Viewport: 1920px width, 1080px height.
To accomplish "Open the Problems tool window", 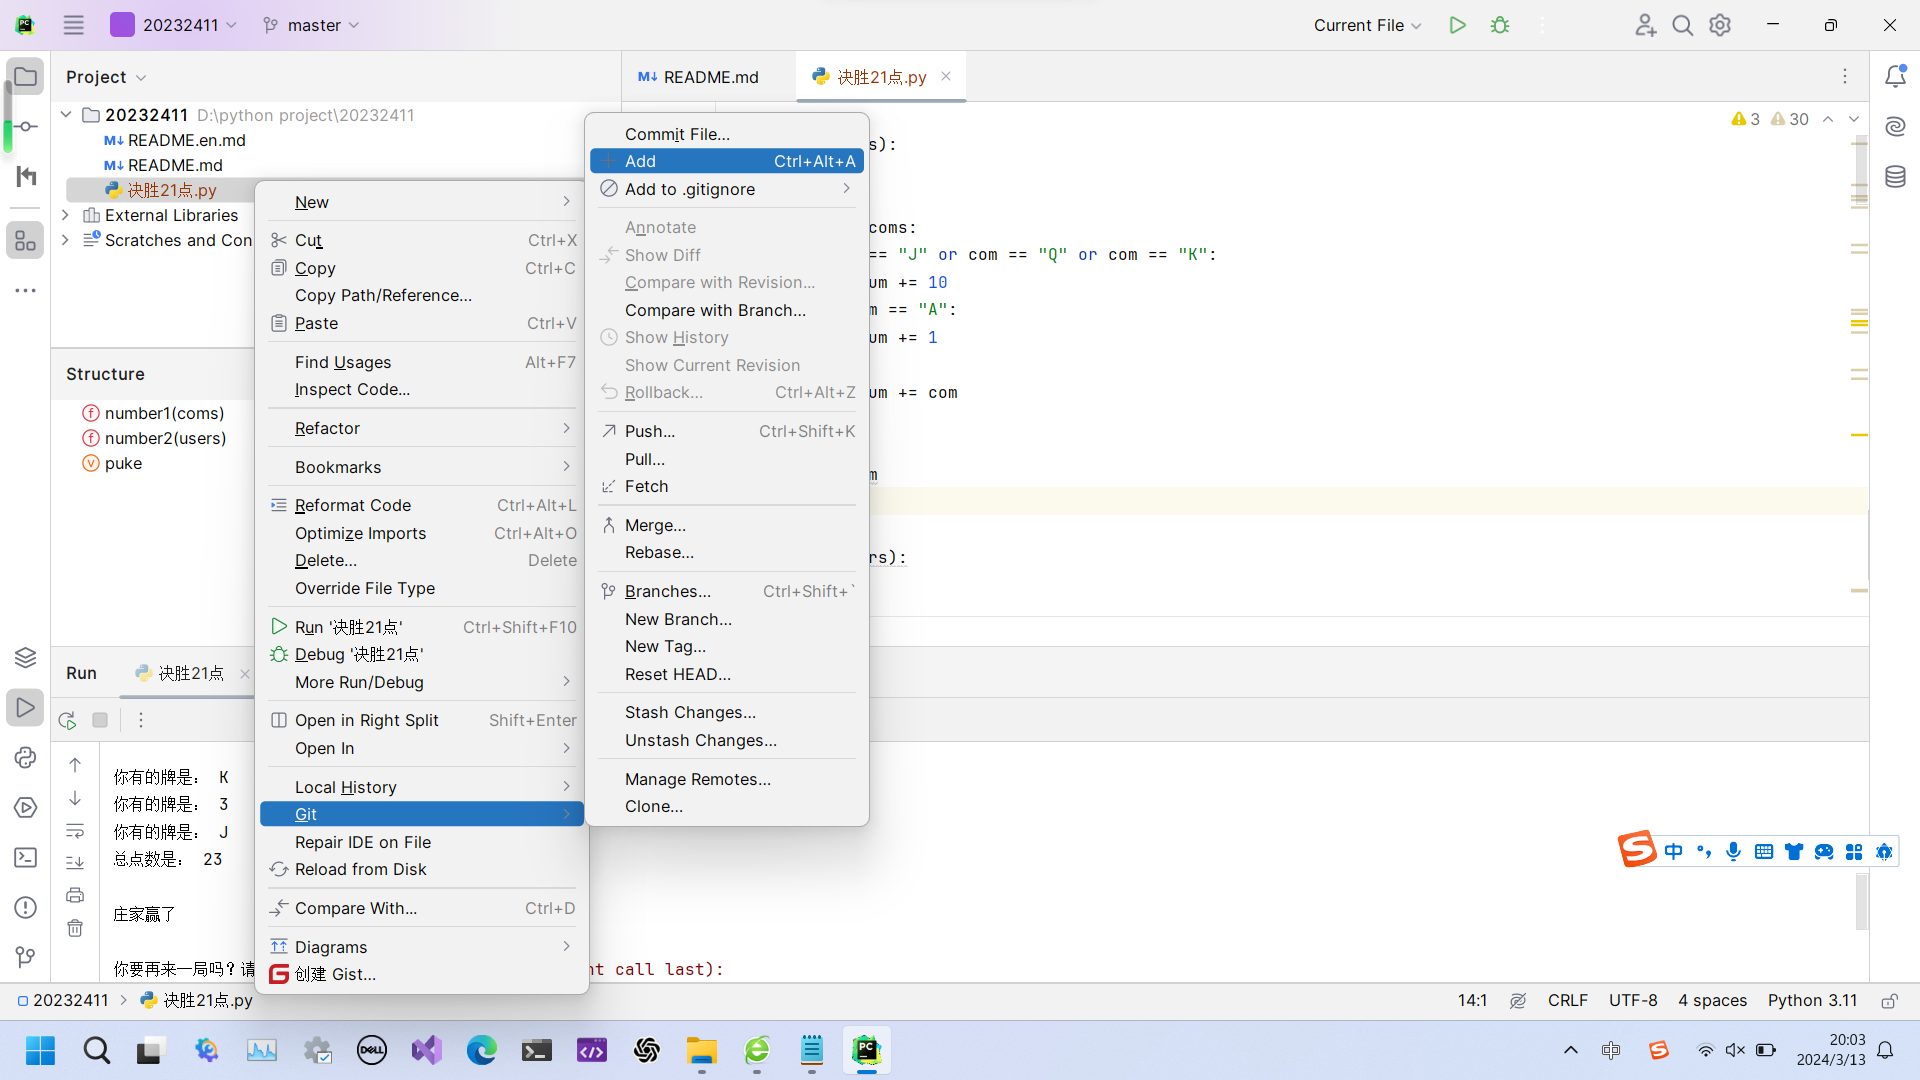I will click(x=26, y=907).
